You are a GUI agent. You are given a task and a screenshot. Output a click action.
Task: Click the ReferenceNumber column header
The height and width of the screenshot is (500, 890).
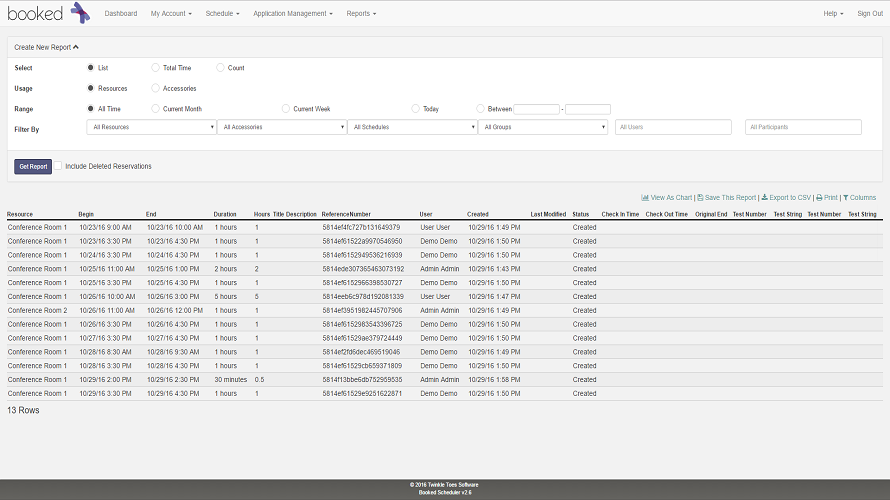346,215
